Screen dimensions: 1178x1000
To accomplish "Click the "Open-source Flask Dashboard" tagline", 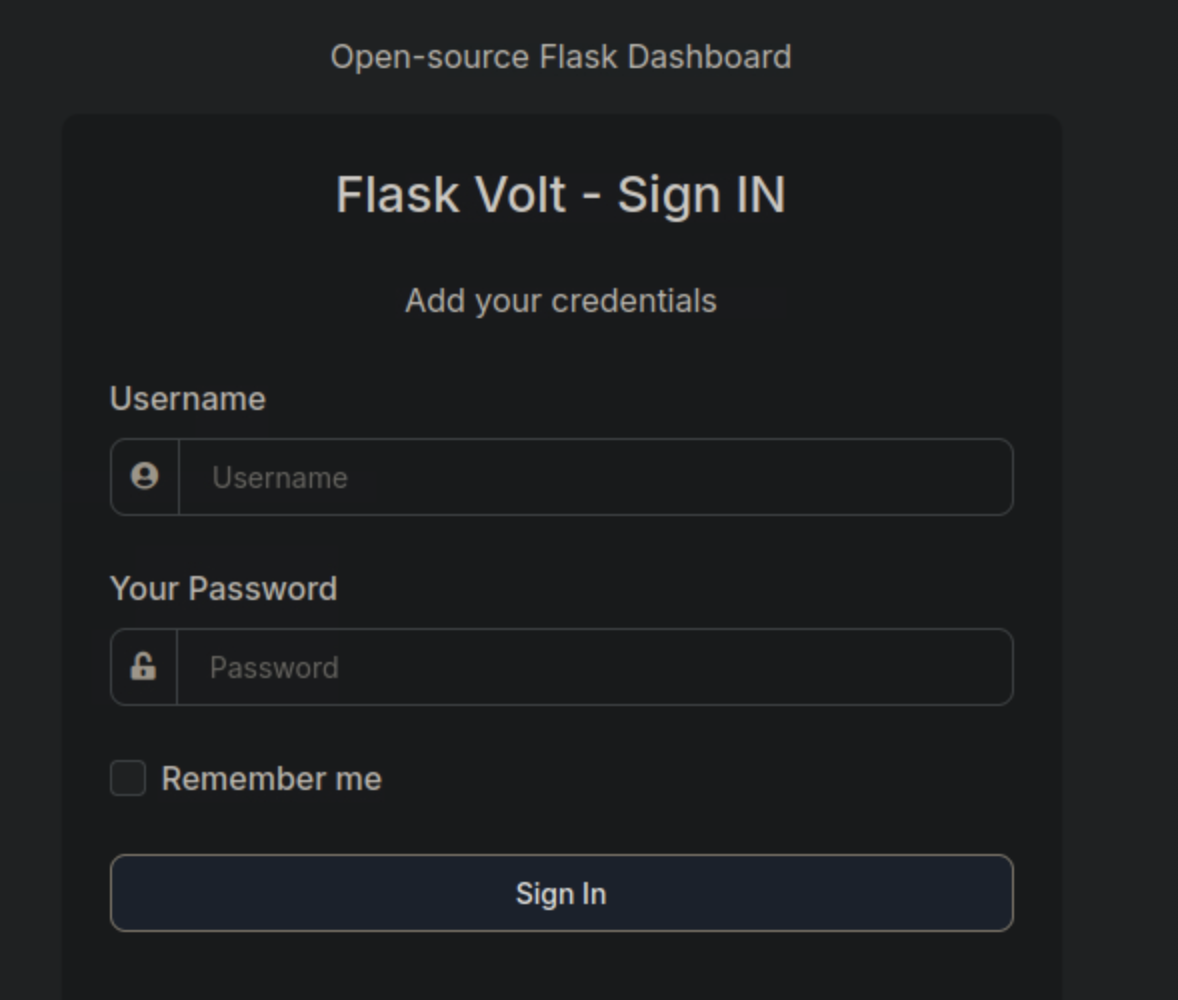I will pyautogui.click(x=560, y=57).
